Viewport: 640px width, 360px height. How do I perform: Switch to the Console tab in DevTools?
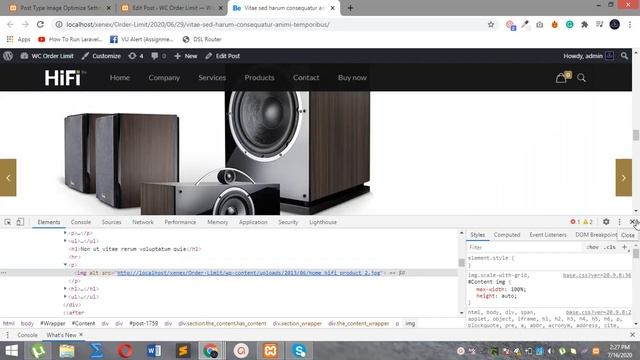click(81, 222)
